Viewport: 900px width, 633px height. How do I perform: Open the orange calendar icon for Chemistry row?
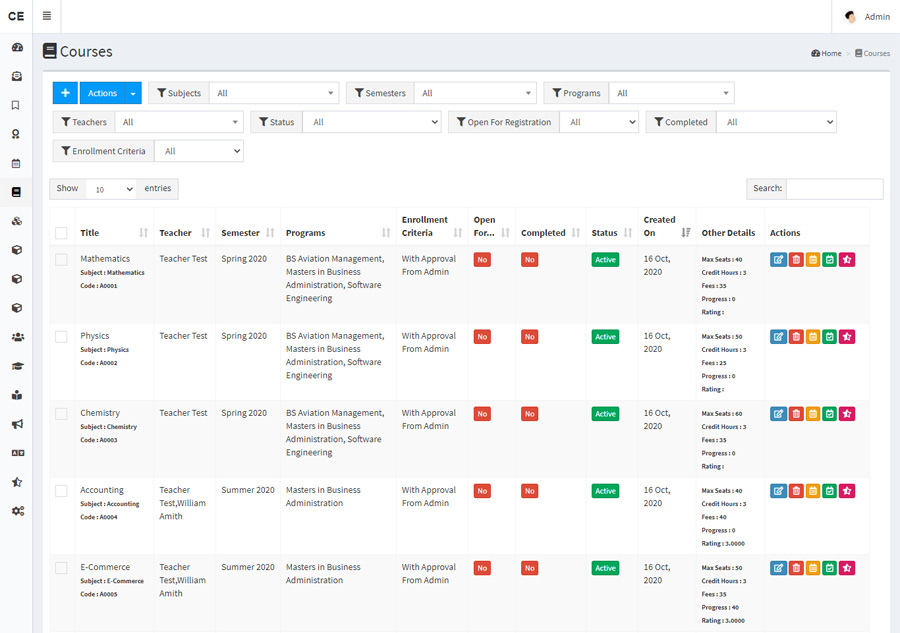[812, 413]
